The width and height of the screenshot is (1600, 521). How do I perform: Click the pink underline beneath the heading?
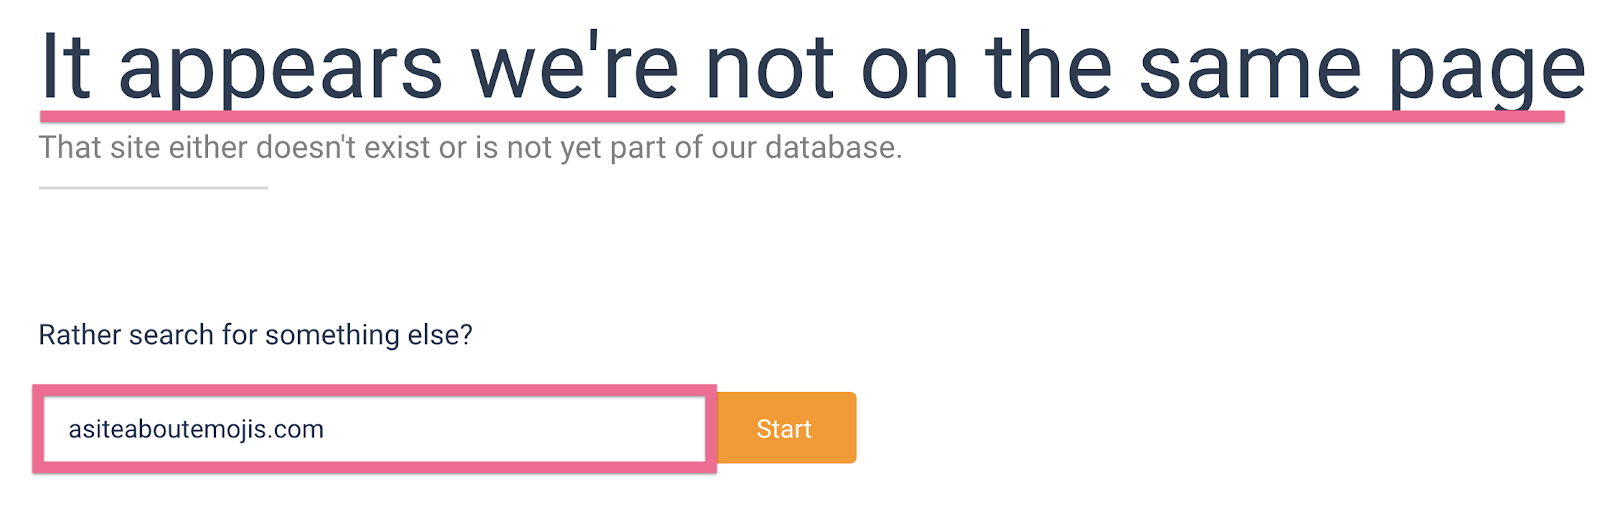pyautogui.click(x=800, y=116)
